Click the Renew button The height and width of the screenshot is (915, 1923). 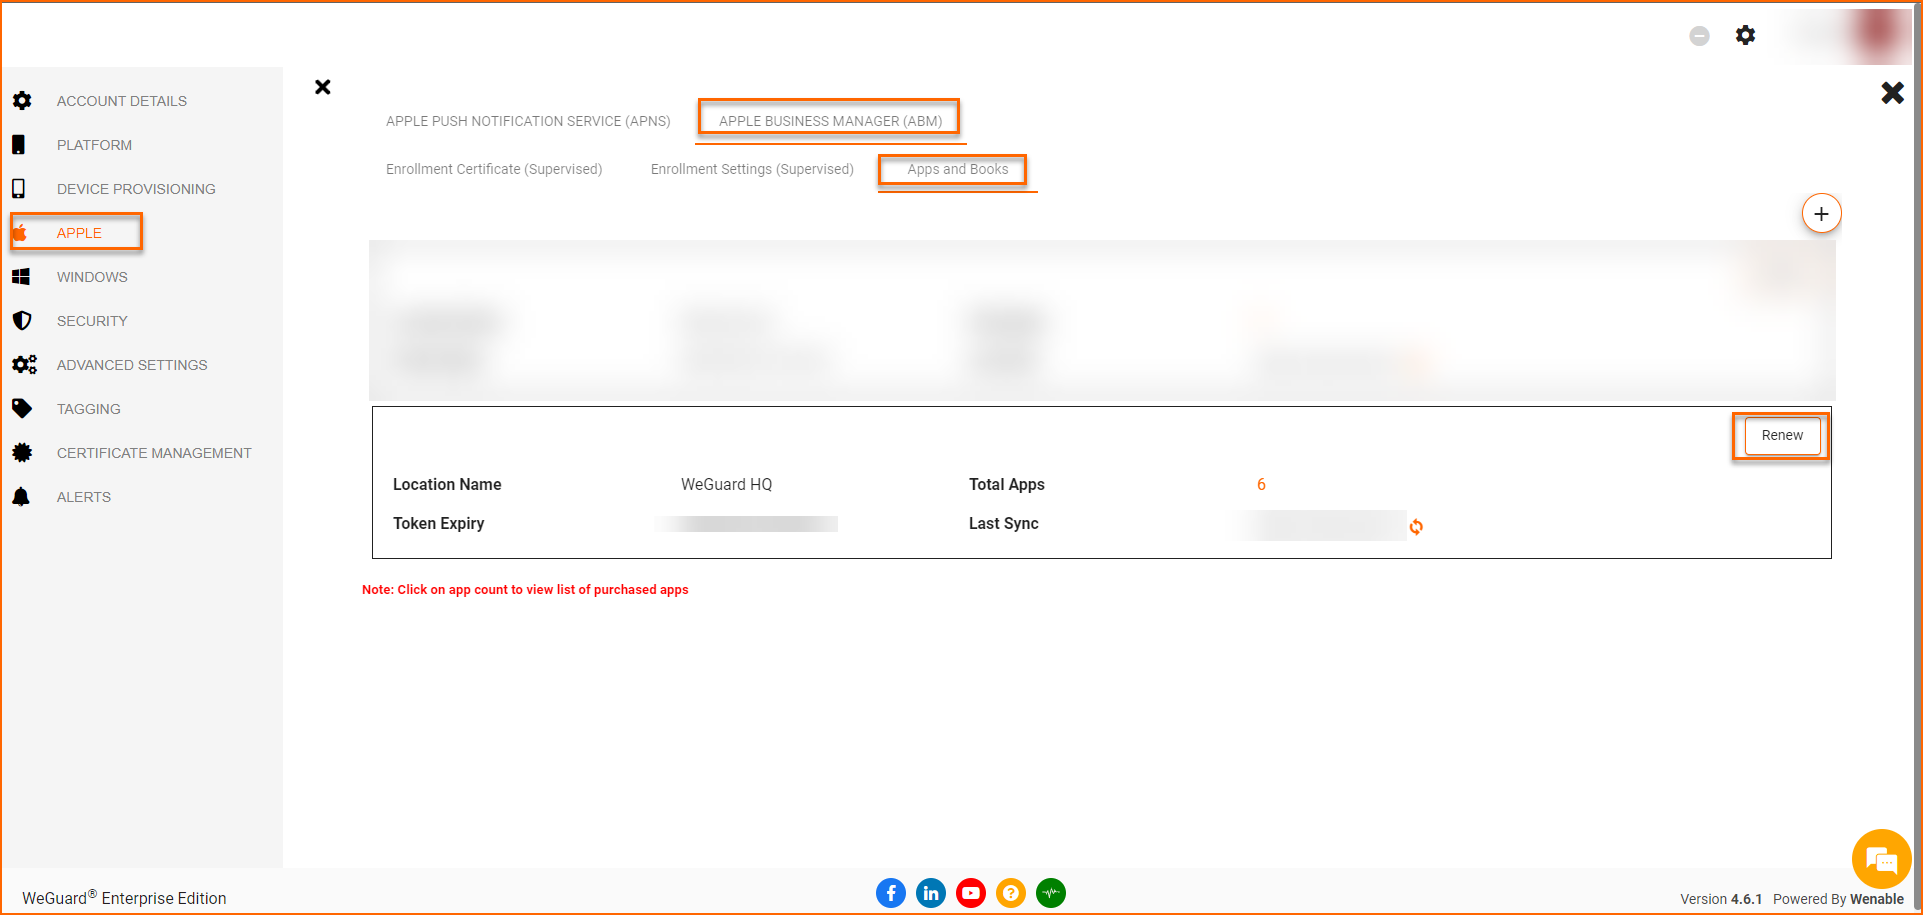[x=1782, y=436]
